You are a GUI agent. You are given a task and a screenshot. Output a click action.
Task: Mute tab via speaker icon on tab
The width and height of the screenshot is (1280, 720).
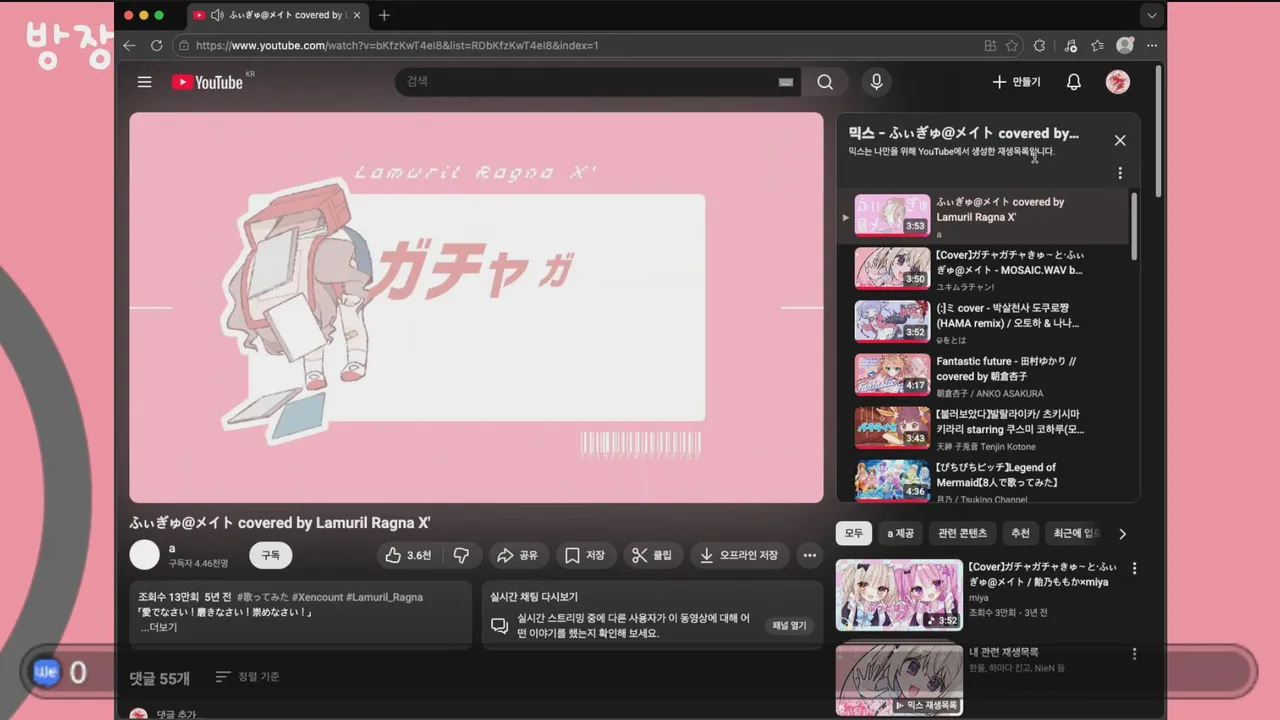(x=217, y=15)
